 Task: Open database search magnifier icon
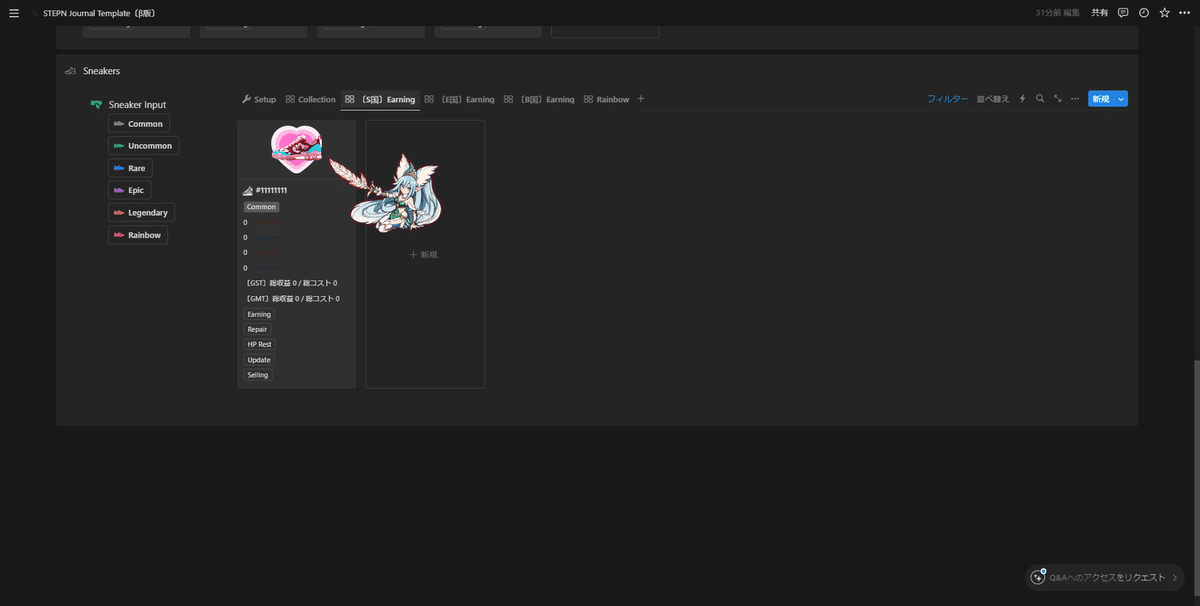pyautogui.click(x=1040, y=99)
